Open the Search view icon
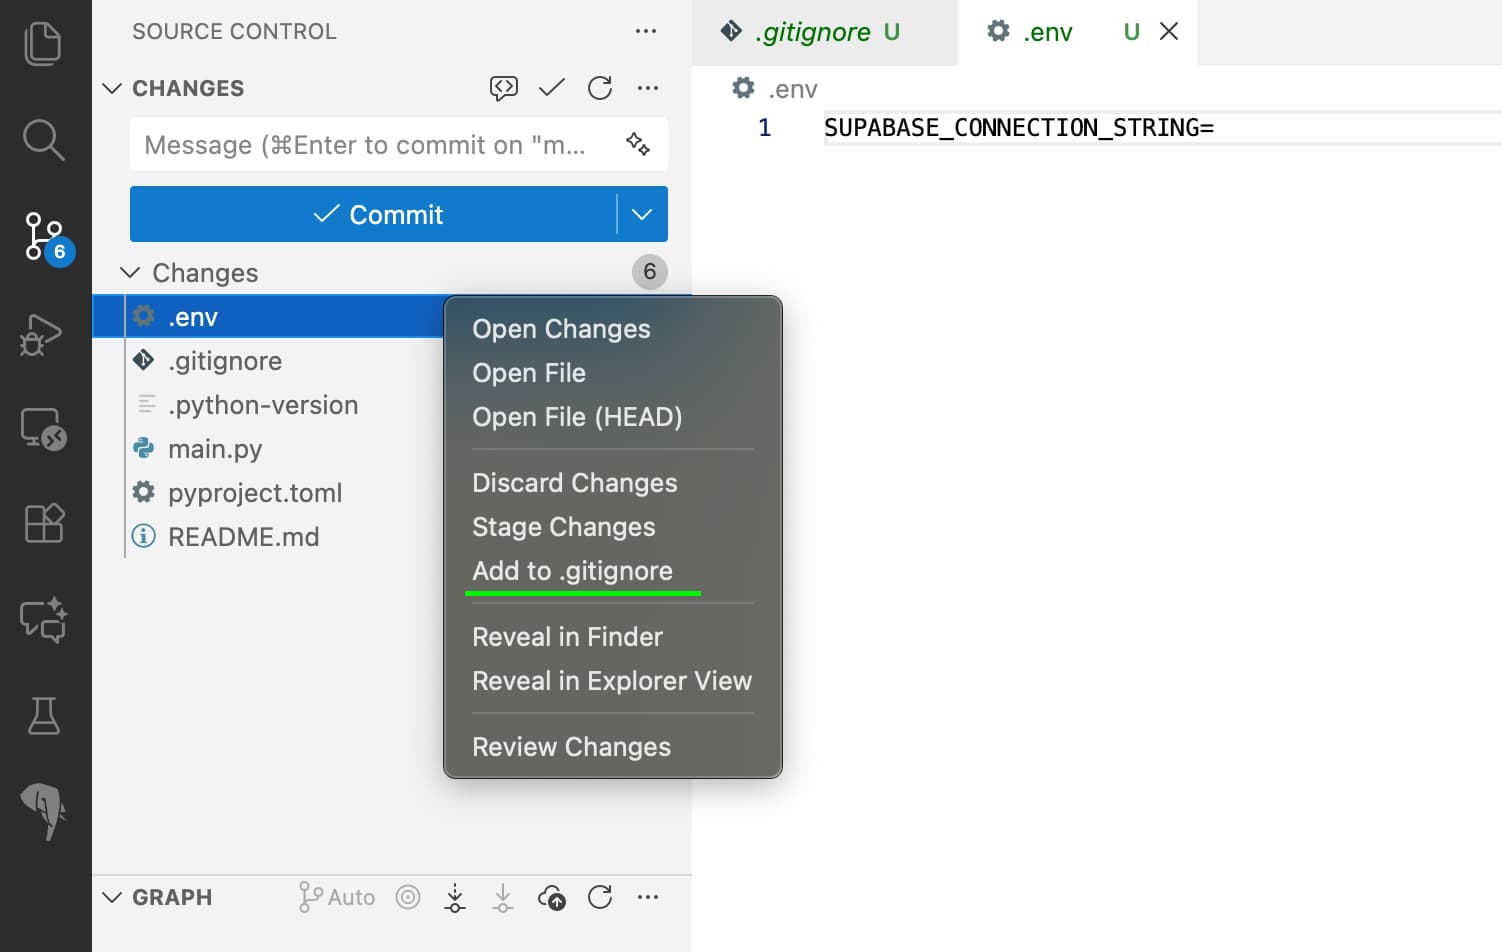The image size is (1502, 952). click(43, 140)
